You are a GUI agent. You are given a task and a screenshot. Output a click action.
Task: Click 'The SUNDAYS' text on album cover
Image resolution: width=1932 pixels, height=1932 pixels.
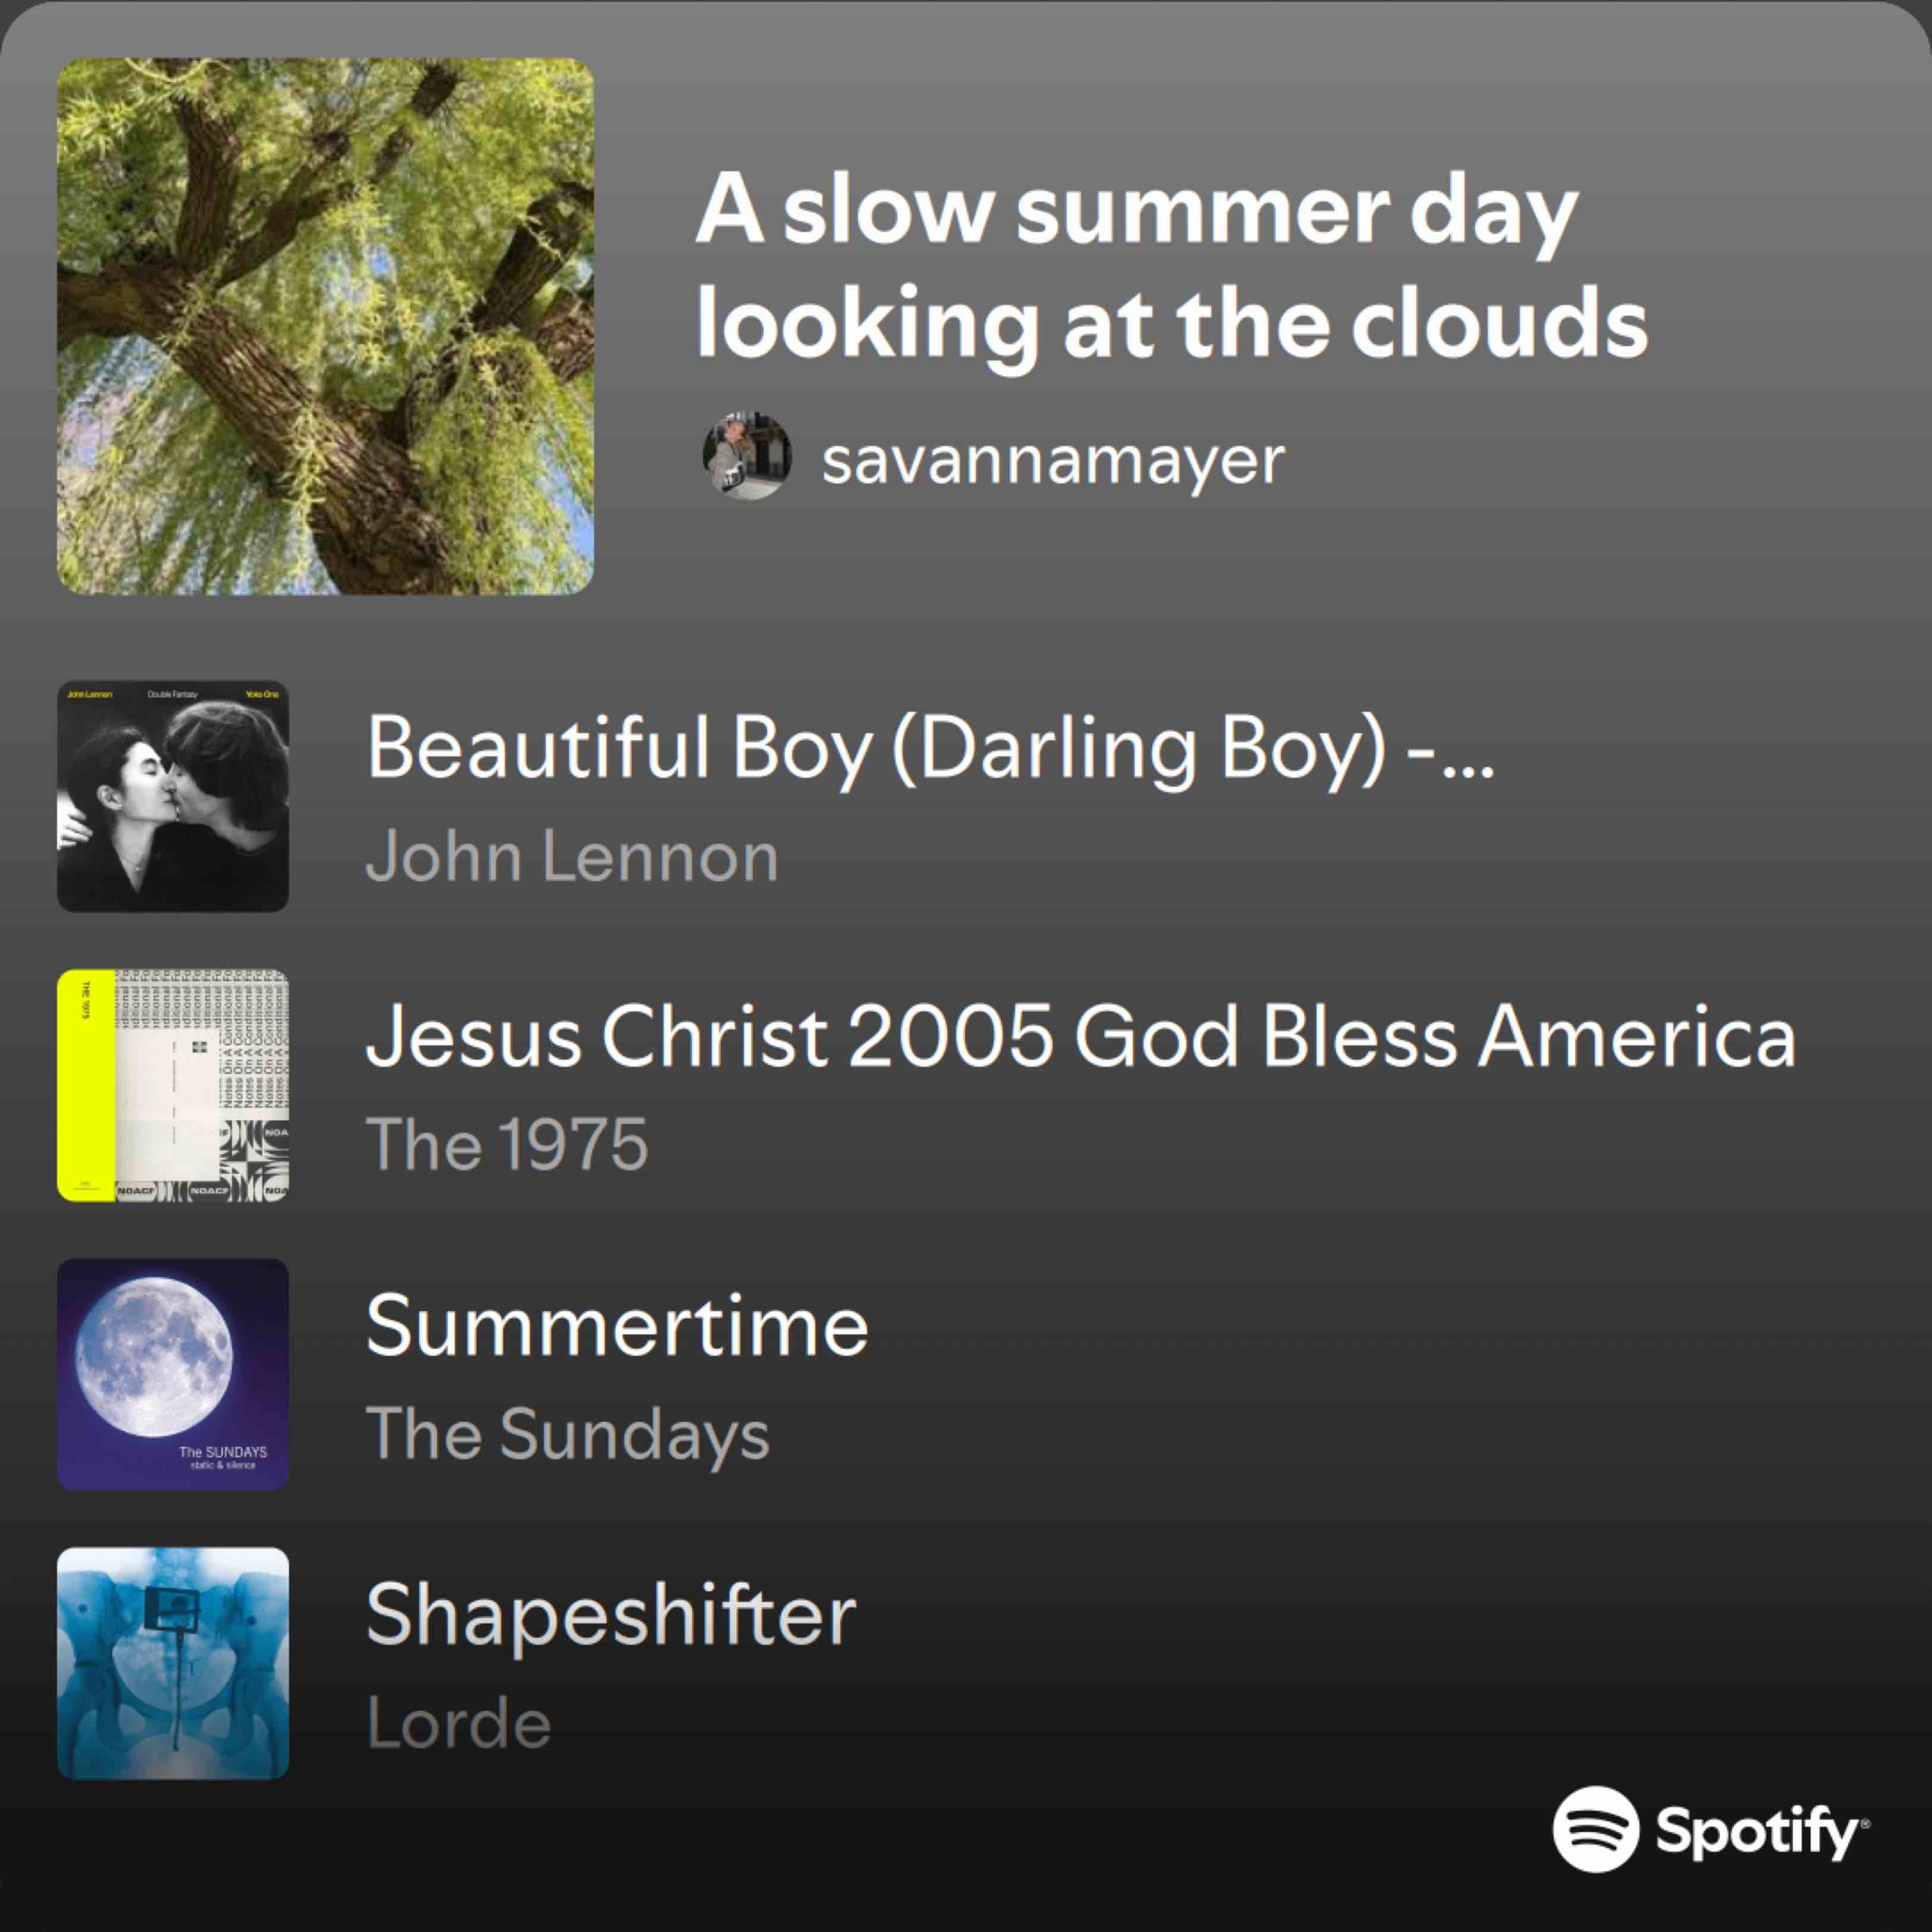(223, 1451)
